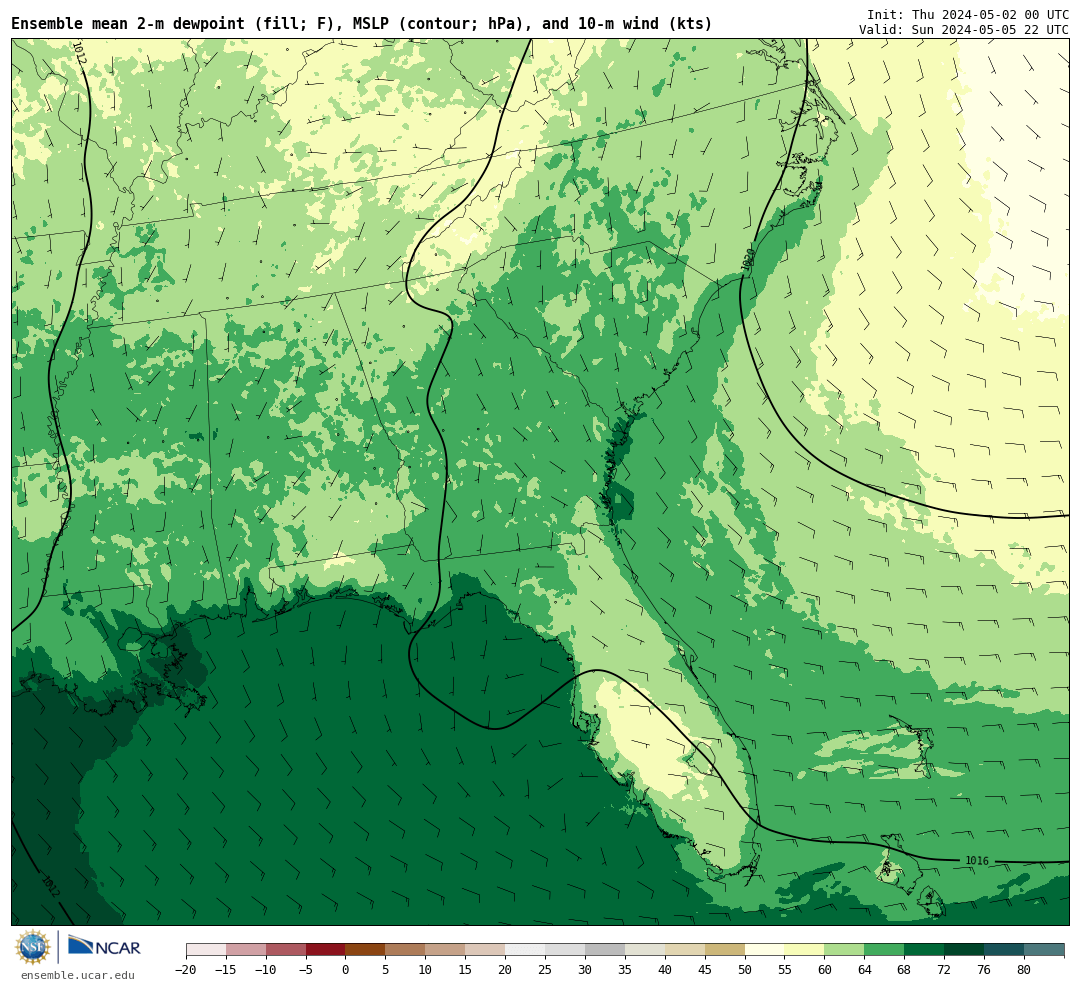Click the 64 tick label on the colorbar
The image size is (1080, 988).
[865, 969]
